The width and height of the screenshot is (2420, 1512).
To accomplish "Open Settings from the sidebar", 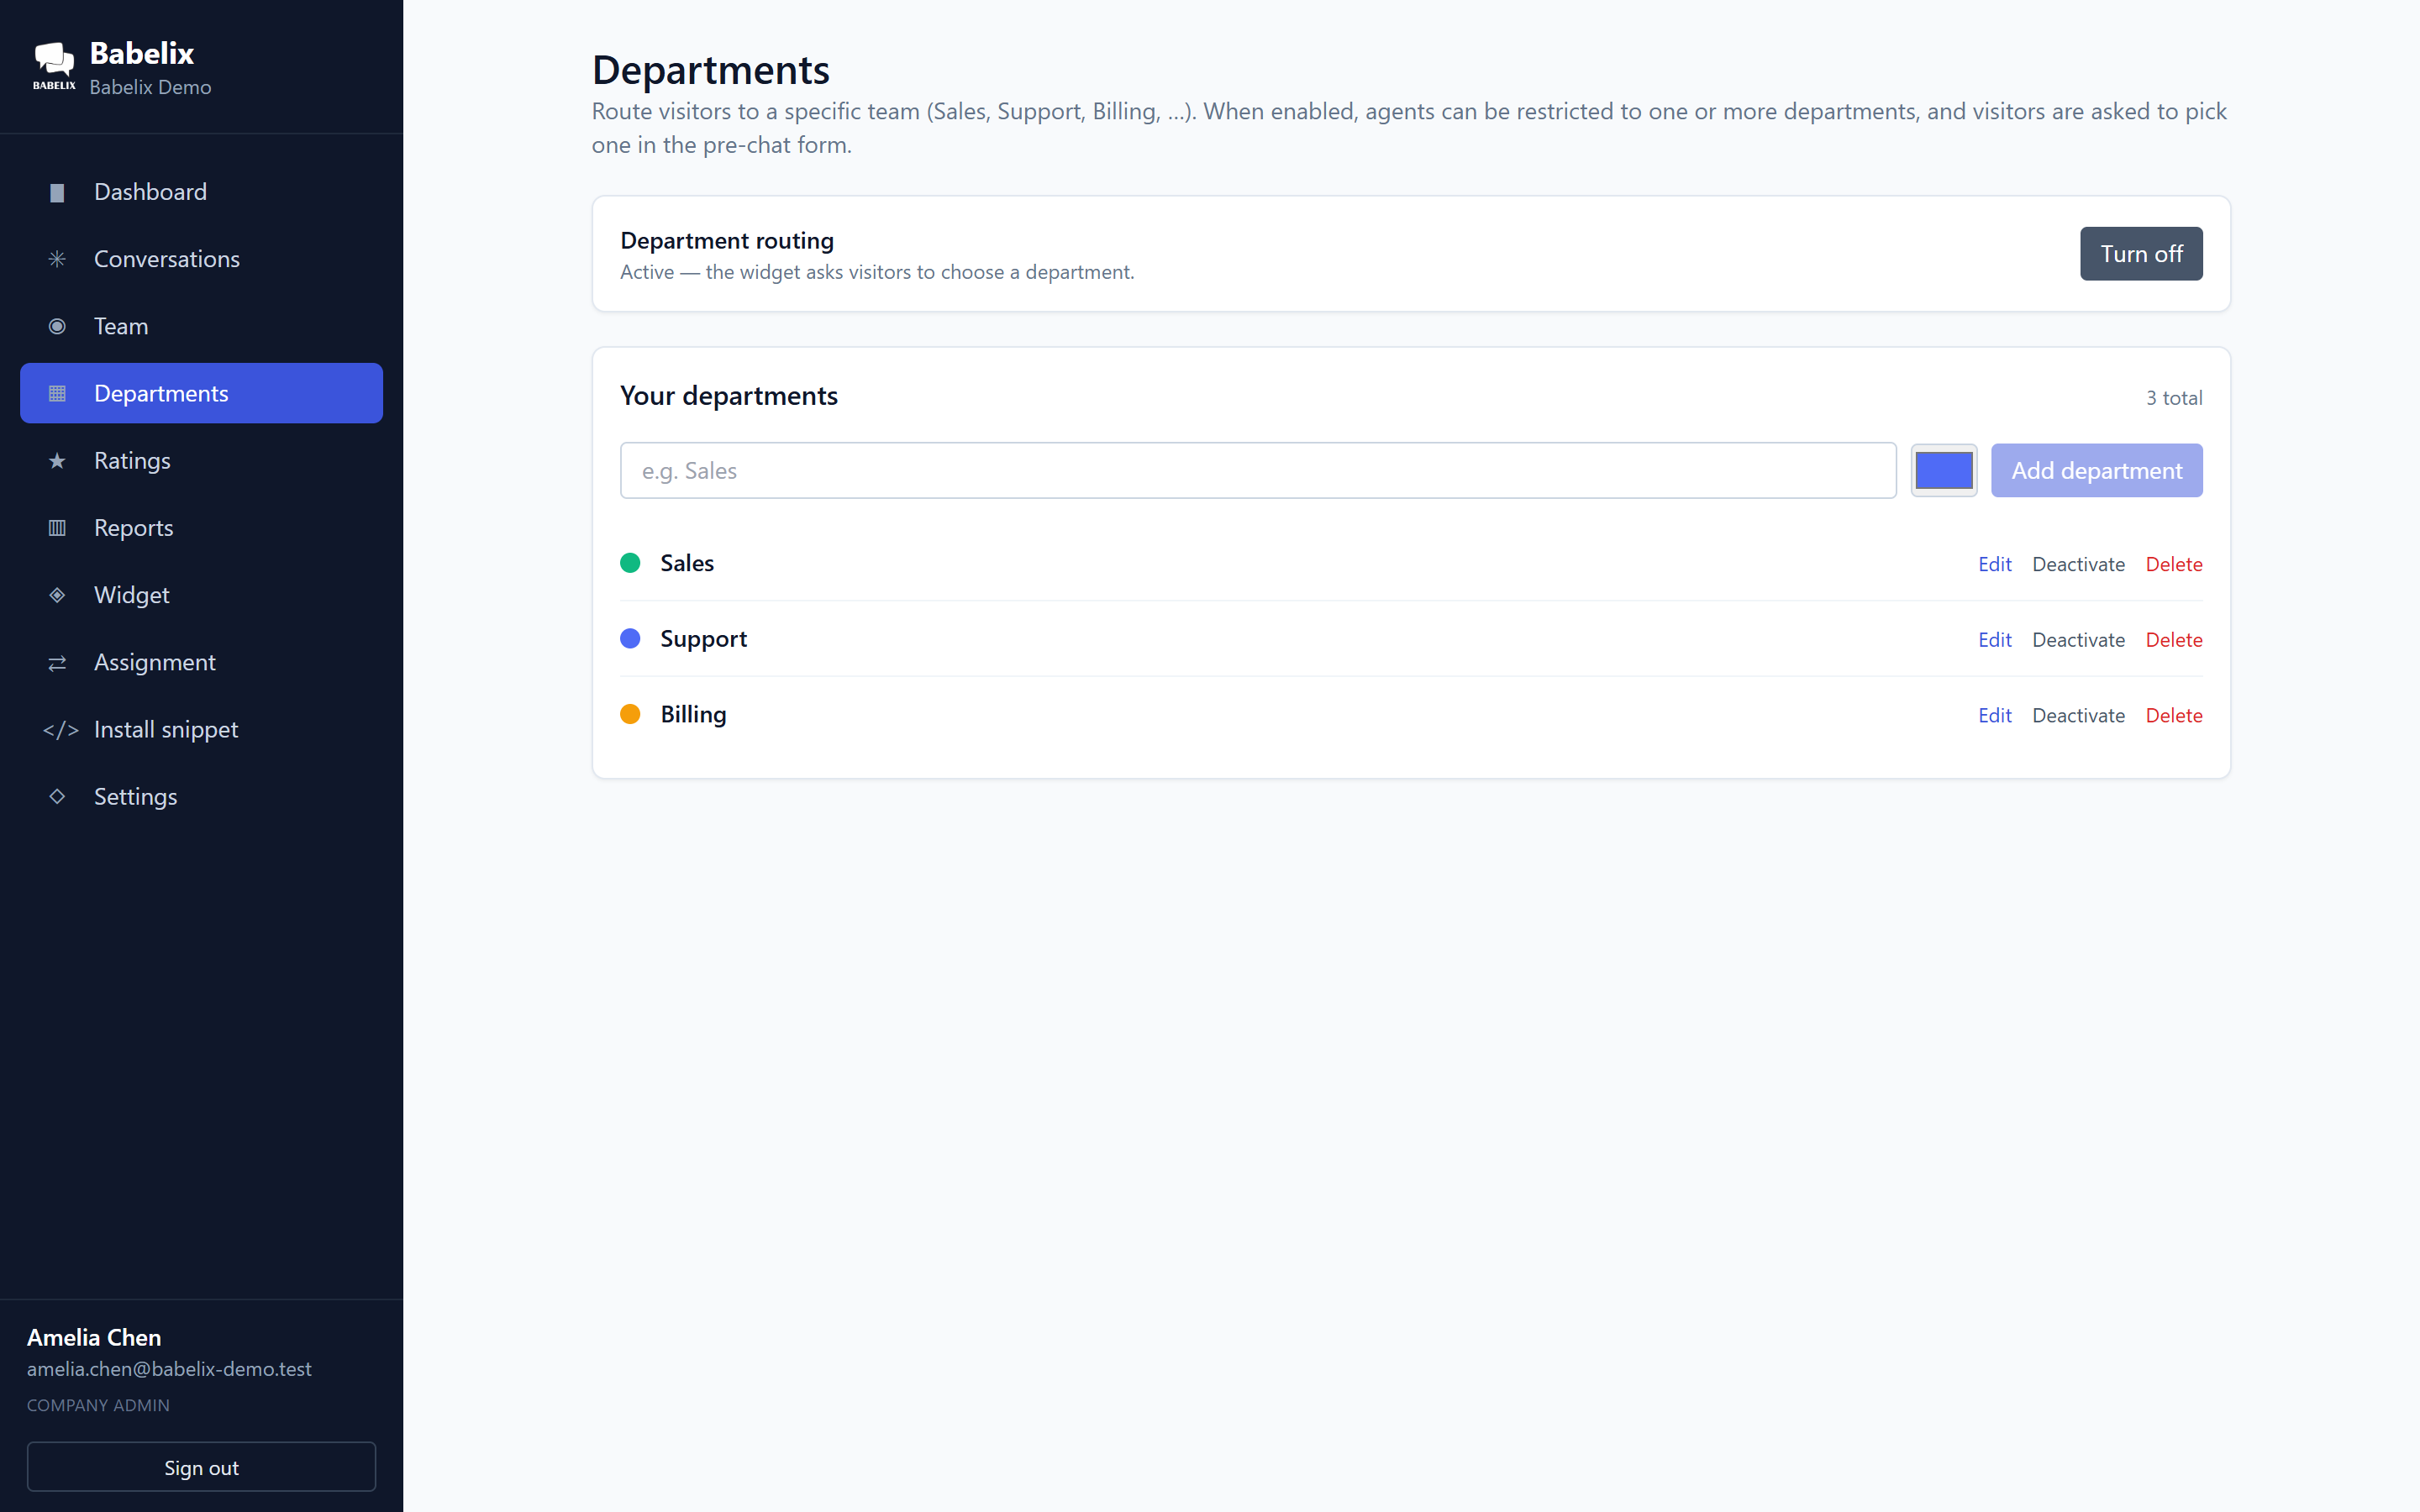I will pyautogui.click(x=201, y=796).
